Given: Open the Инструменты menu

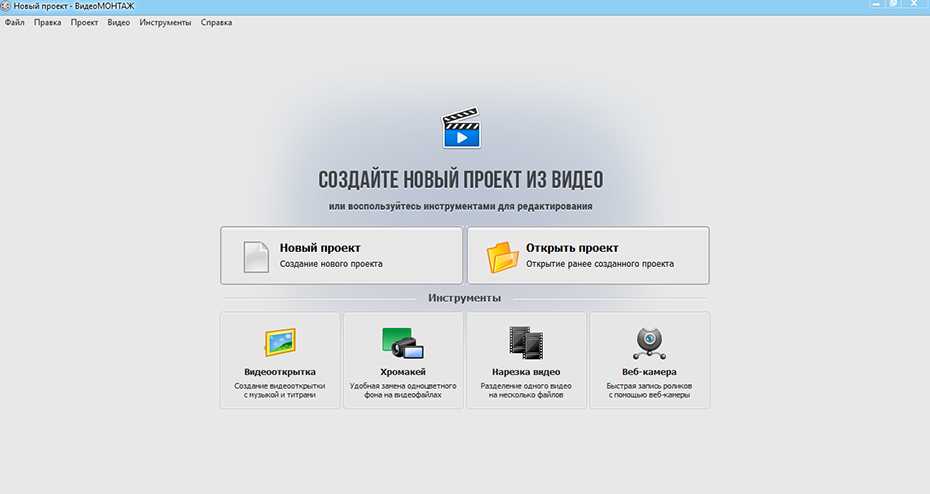Looking at the screenshot, I should [165, 22].
